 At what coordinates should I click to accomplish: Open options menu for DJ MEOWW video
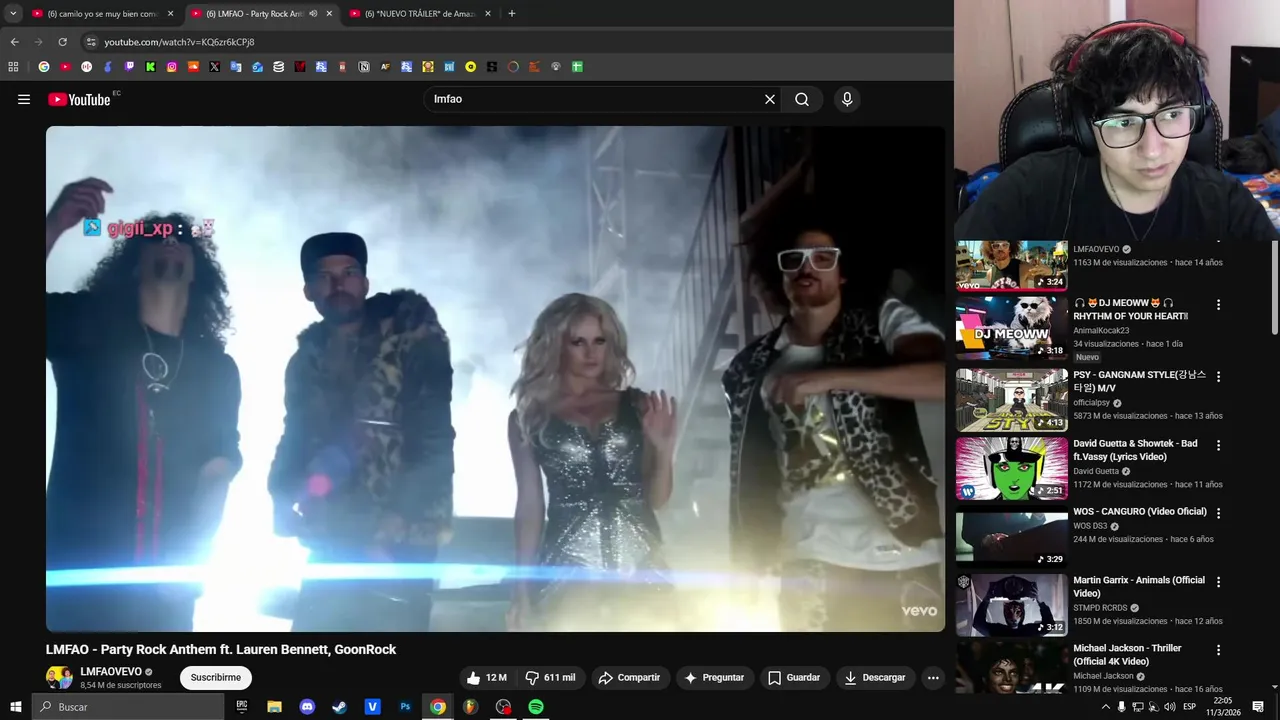1218,305
